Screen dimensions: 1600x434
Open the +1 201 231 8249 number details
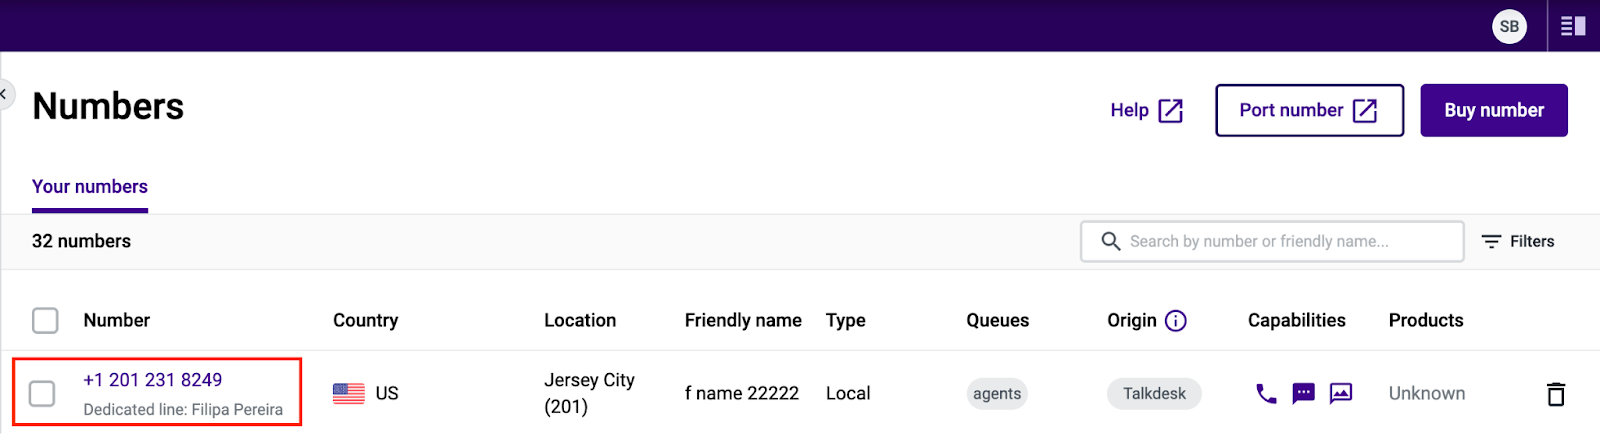coord(153,380)
